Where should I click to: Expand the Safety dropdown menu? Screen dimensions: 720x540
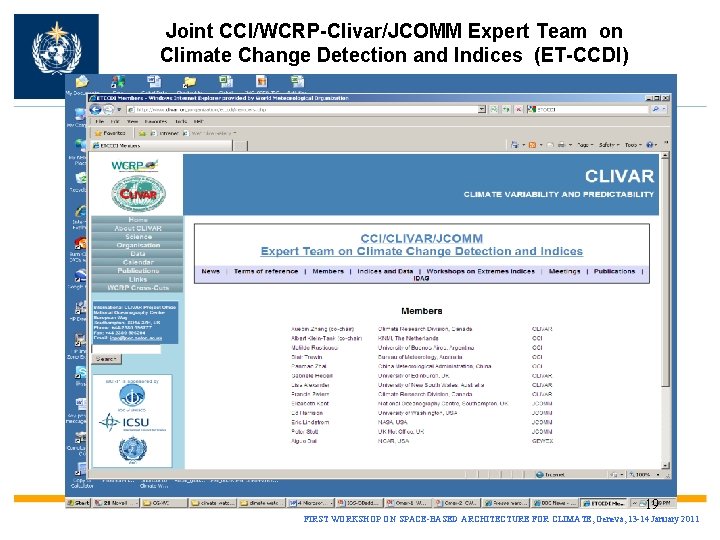pos(609,145)
